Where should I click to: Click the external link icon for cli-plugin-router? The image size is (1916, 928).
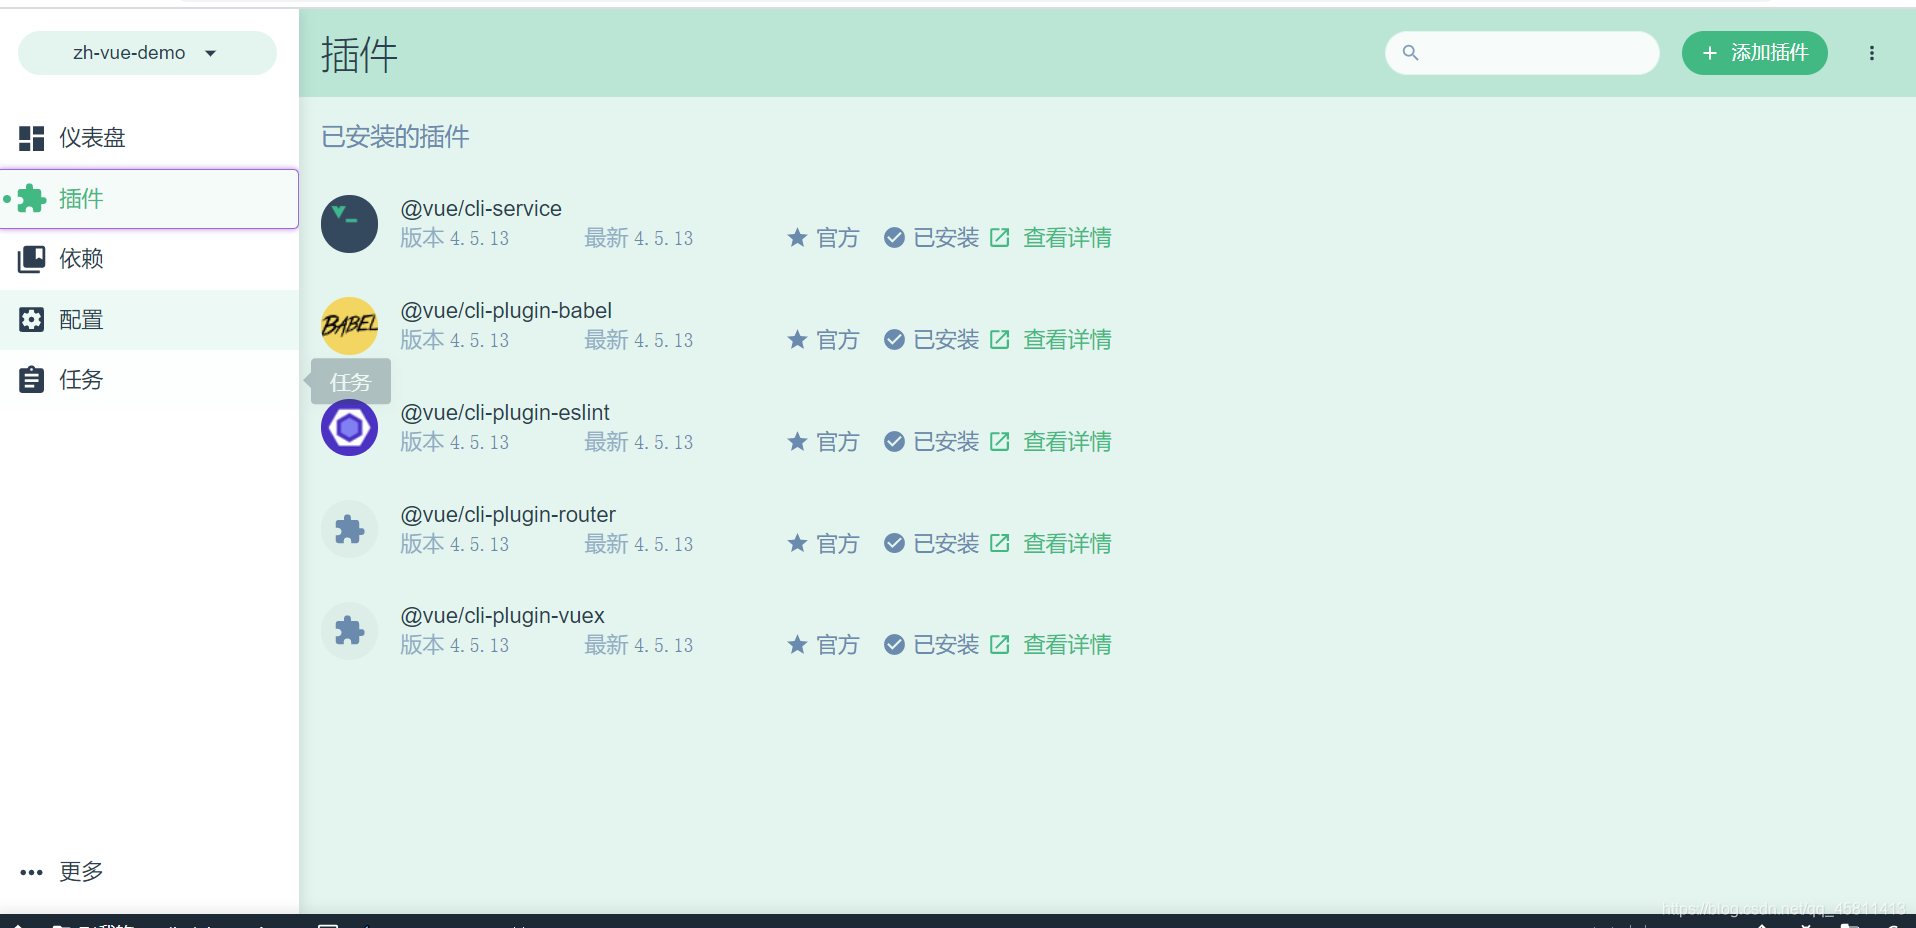(x=1000, y=543)
